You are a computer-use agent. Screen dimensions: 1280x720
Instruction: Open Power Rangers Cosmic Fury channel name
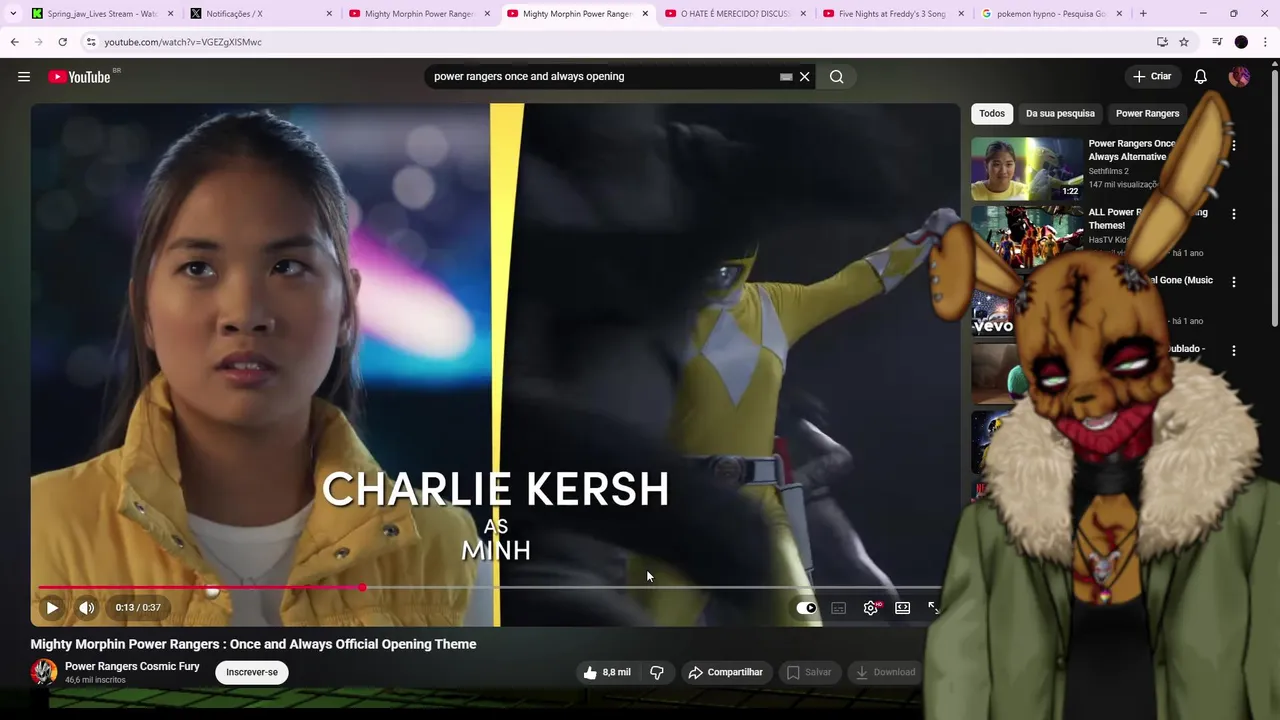[x=132, y=666]
